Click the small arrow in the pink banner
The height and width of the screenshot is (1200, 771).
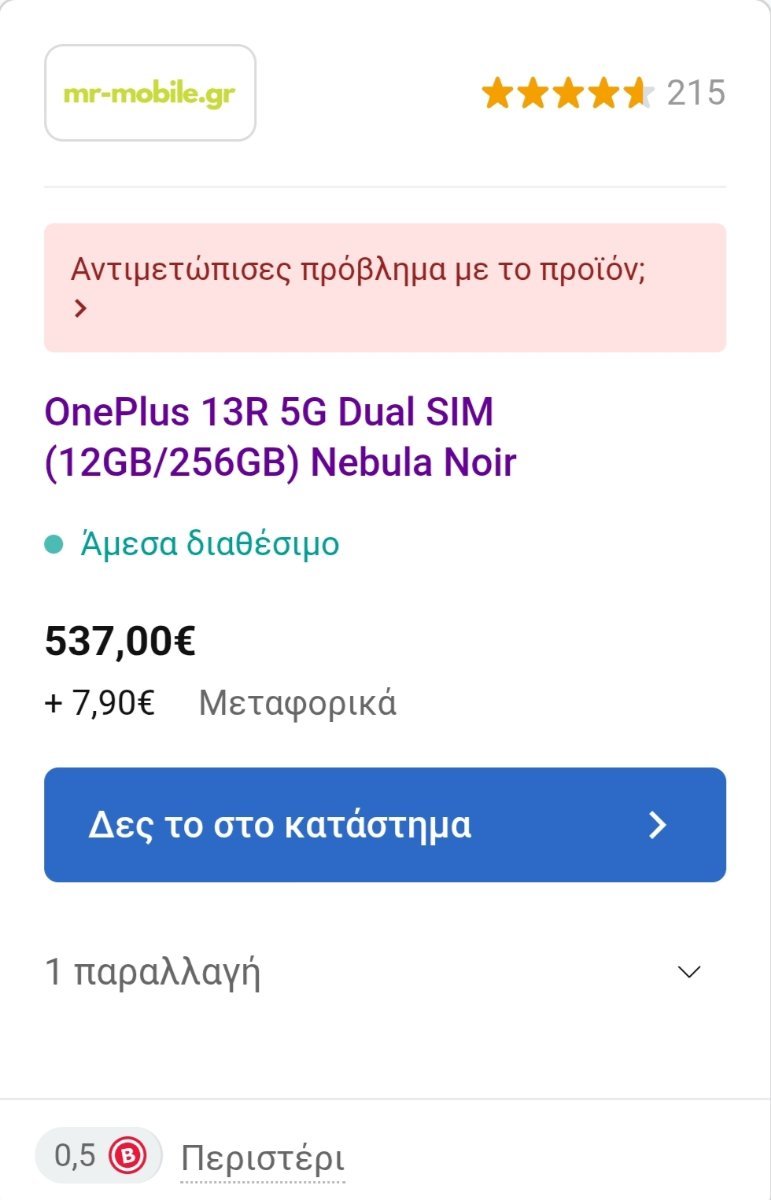coord(81,309)
